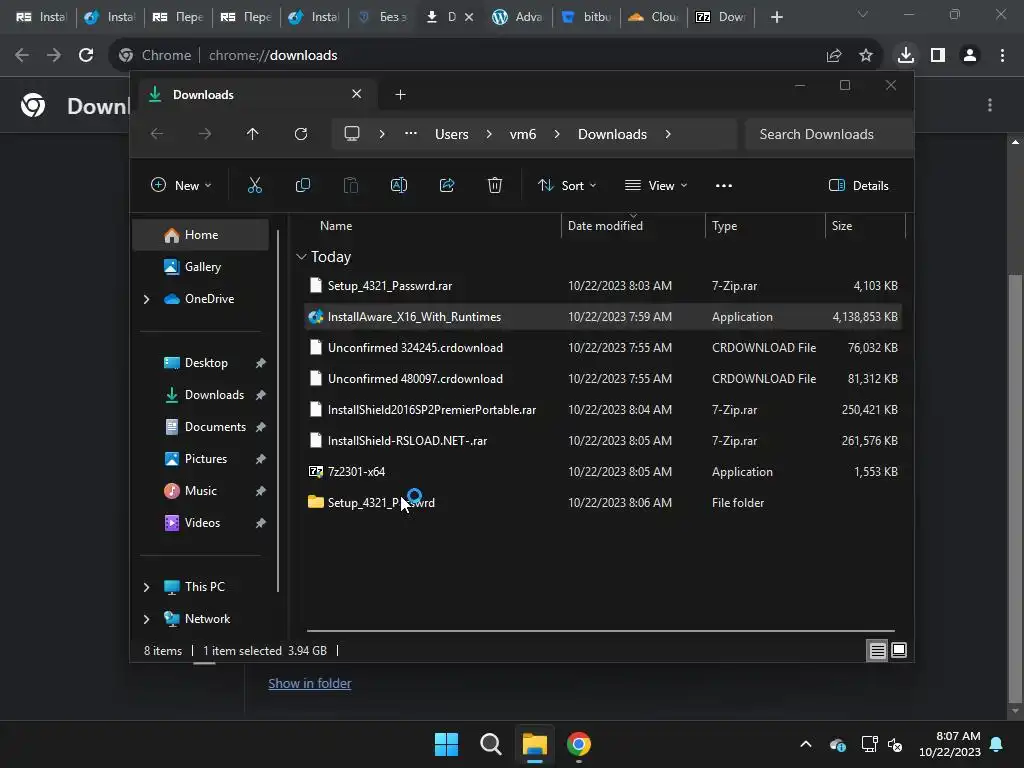Screen dimensions: 1024x768
Task: Reload the Chrome page
Action: pyautogui.click(x=86, y=55)
